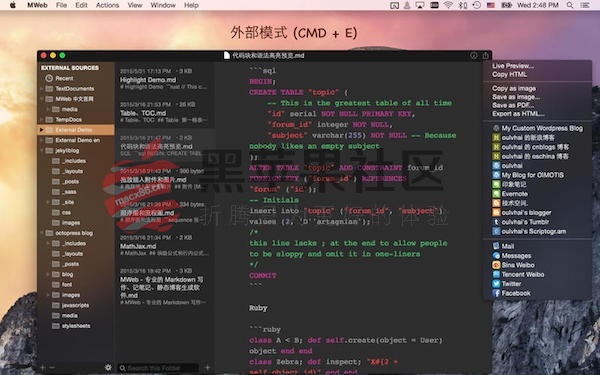Open Spotlight search in menu bar
The height and width of the screenshot is (375, 600).
570,5
